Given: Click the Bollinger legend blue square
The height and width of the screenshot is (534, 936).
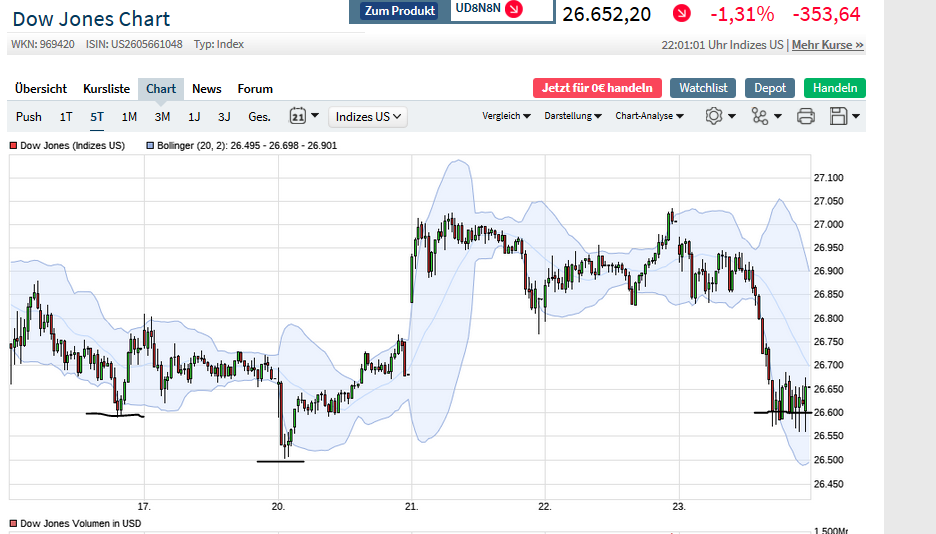Looking at the screenshot, I should (150, 146).
